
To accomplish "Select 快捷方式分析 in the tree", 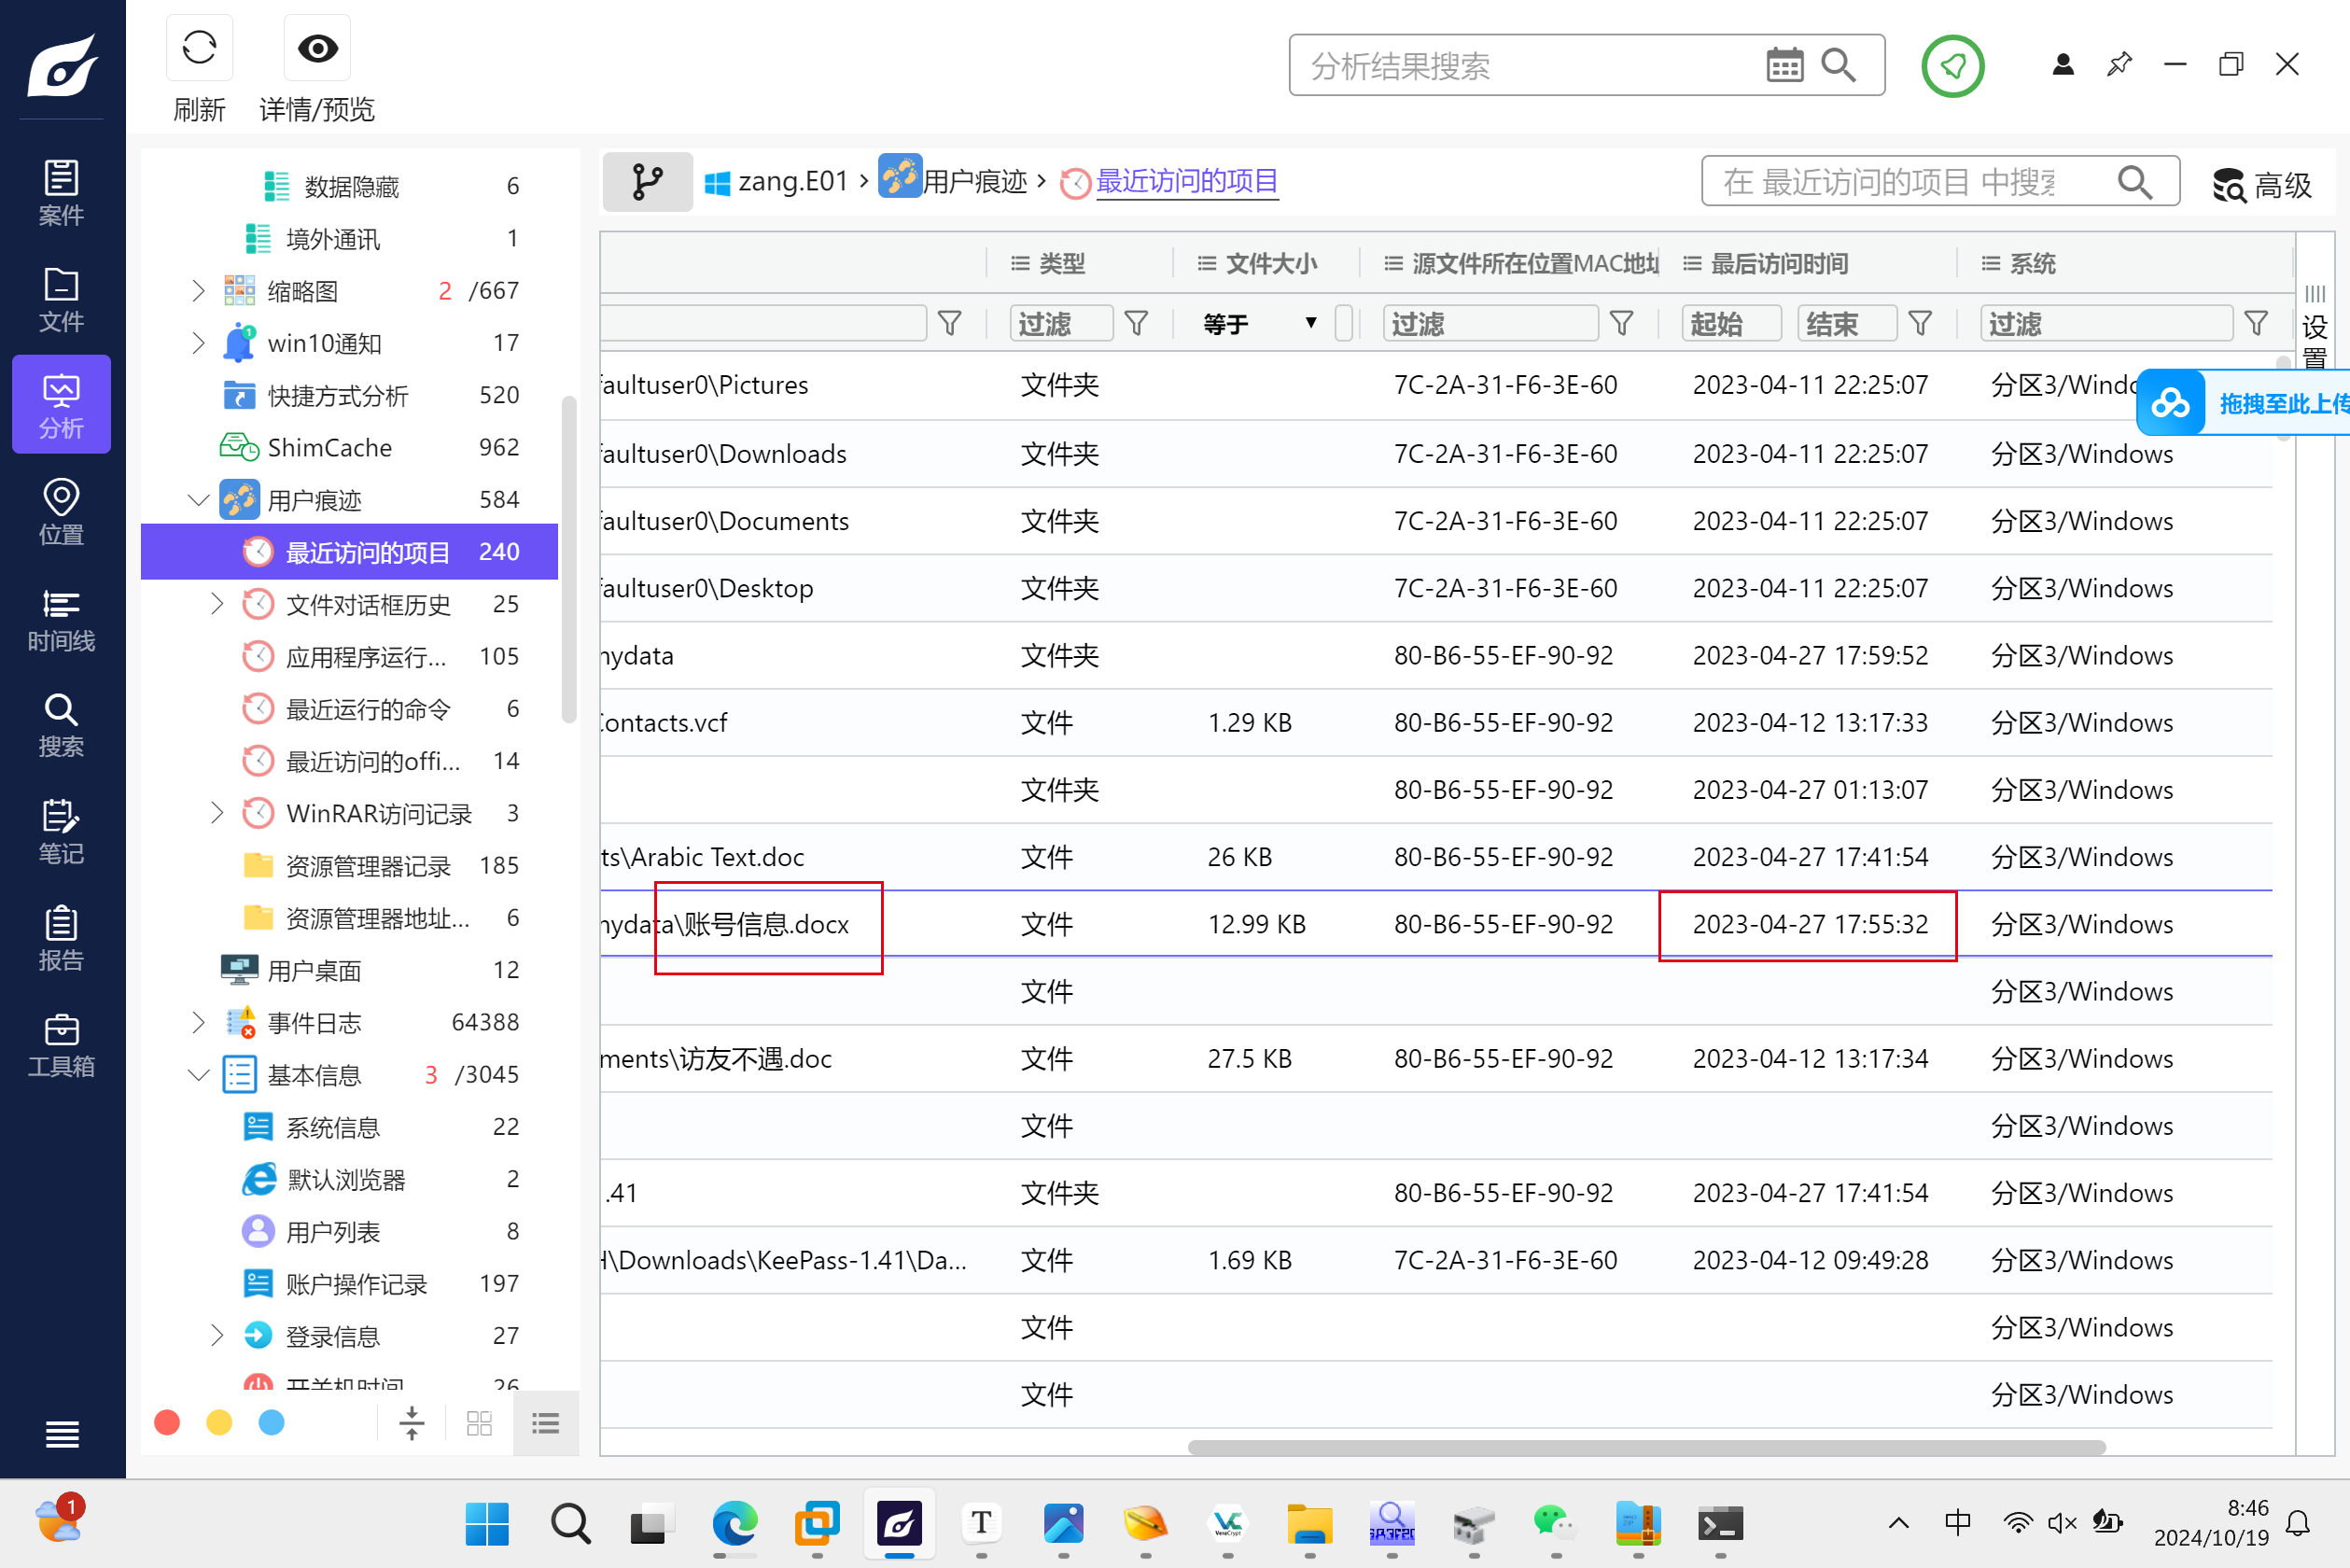I will 350,395.
